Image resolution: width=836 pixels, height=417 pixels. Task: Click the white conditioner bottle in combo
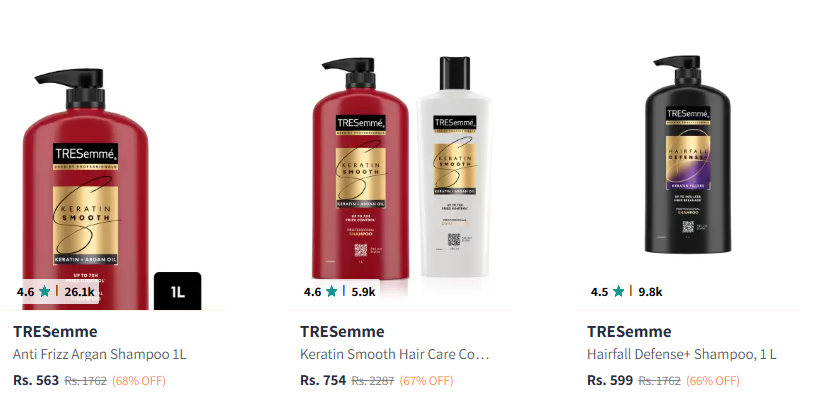coord(454,166)
